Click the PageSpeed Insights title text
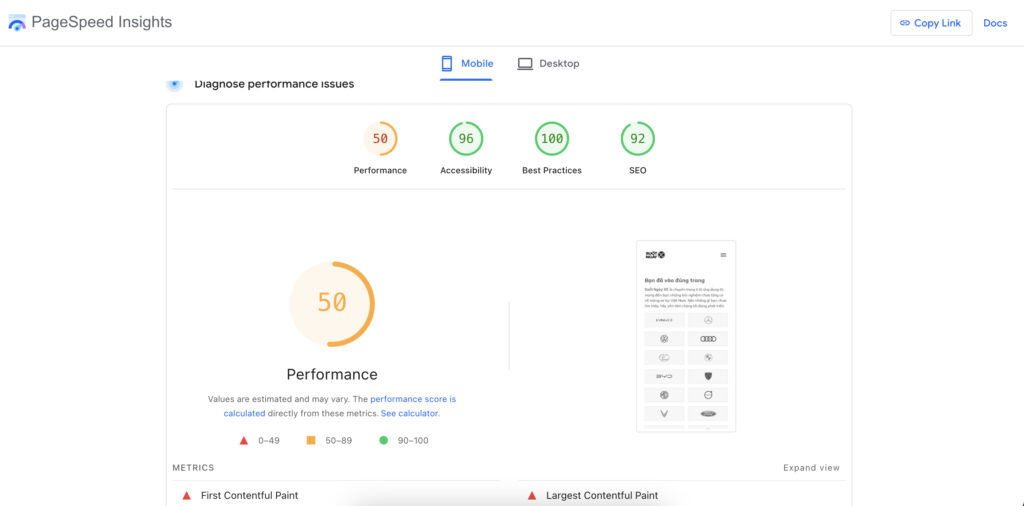The image size is (1024, 506). pos(101,22)
